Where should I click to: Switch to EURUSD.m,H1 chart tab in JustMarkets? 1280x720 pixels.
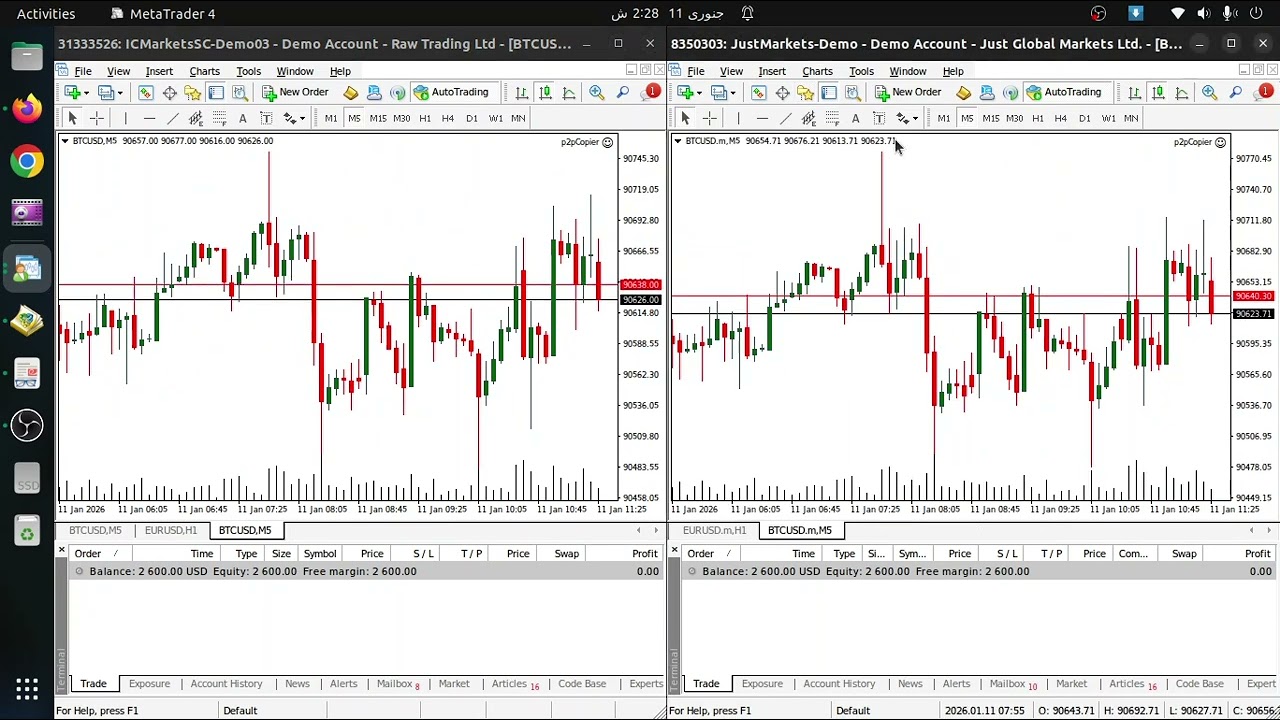[x=714, y=530]
